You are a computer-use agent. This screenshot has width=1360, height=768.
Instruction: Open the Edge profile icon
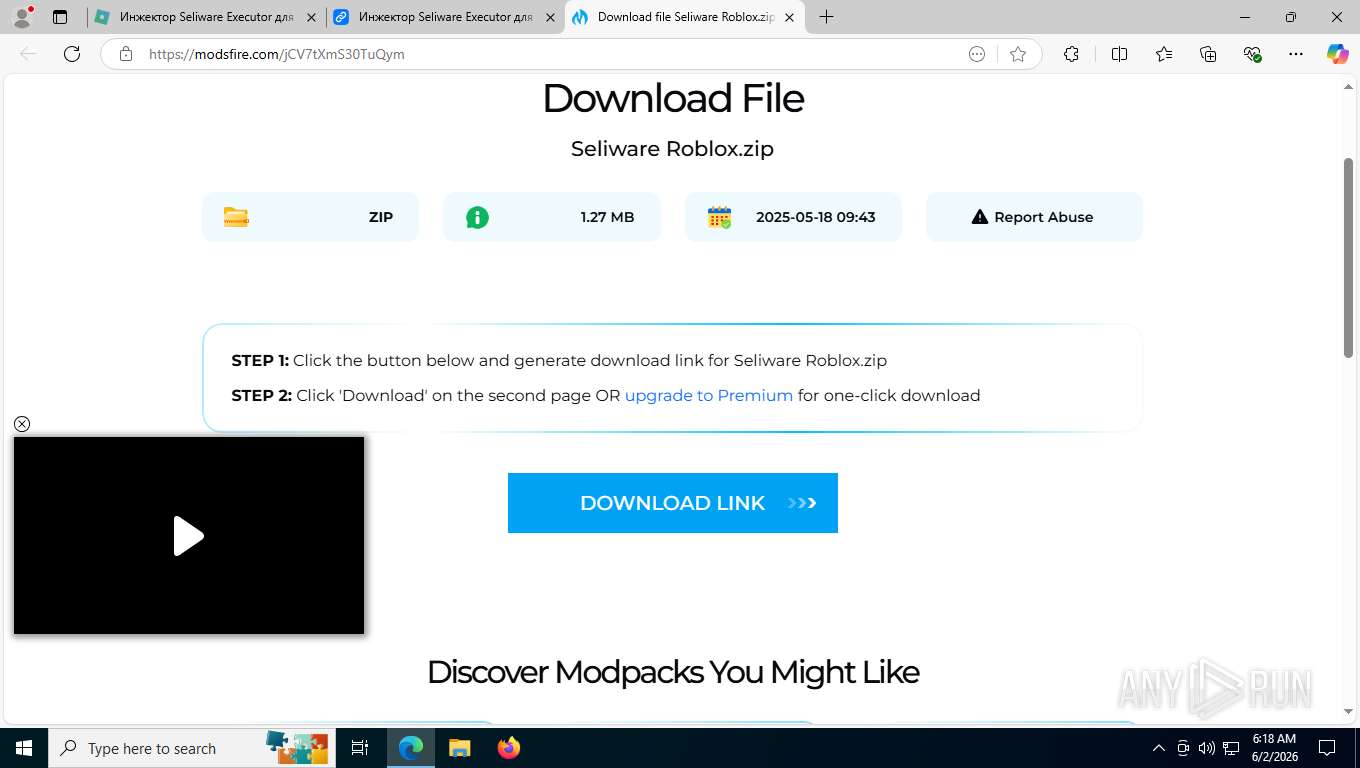click(22, 17)
